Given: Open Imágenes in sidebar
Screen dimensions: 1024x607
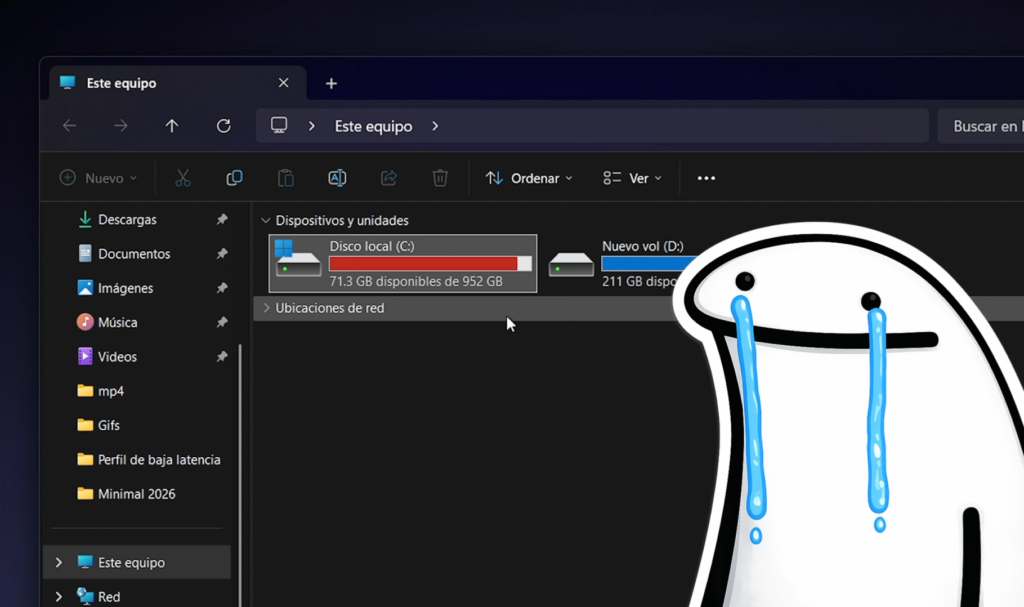Looking at the screenshot, I should pos(125,288).
